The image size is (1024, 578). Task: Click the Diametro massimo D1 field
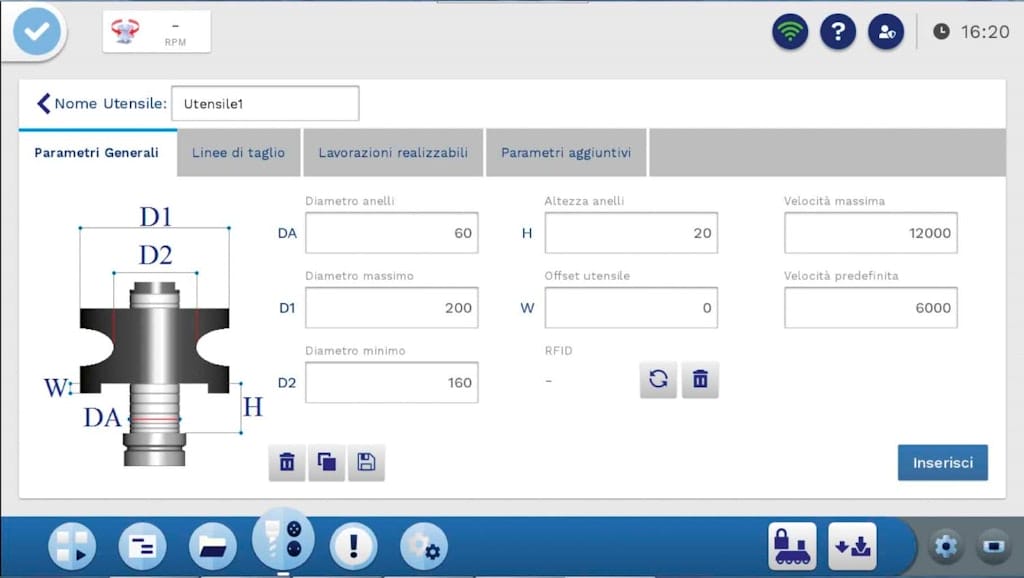tap(391, 308)
